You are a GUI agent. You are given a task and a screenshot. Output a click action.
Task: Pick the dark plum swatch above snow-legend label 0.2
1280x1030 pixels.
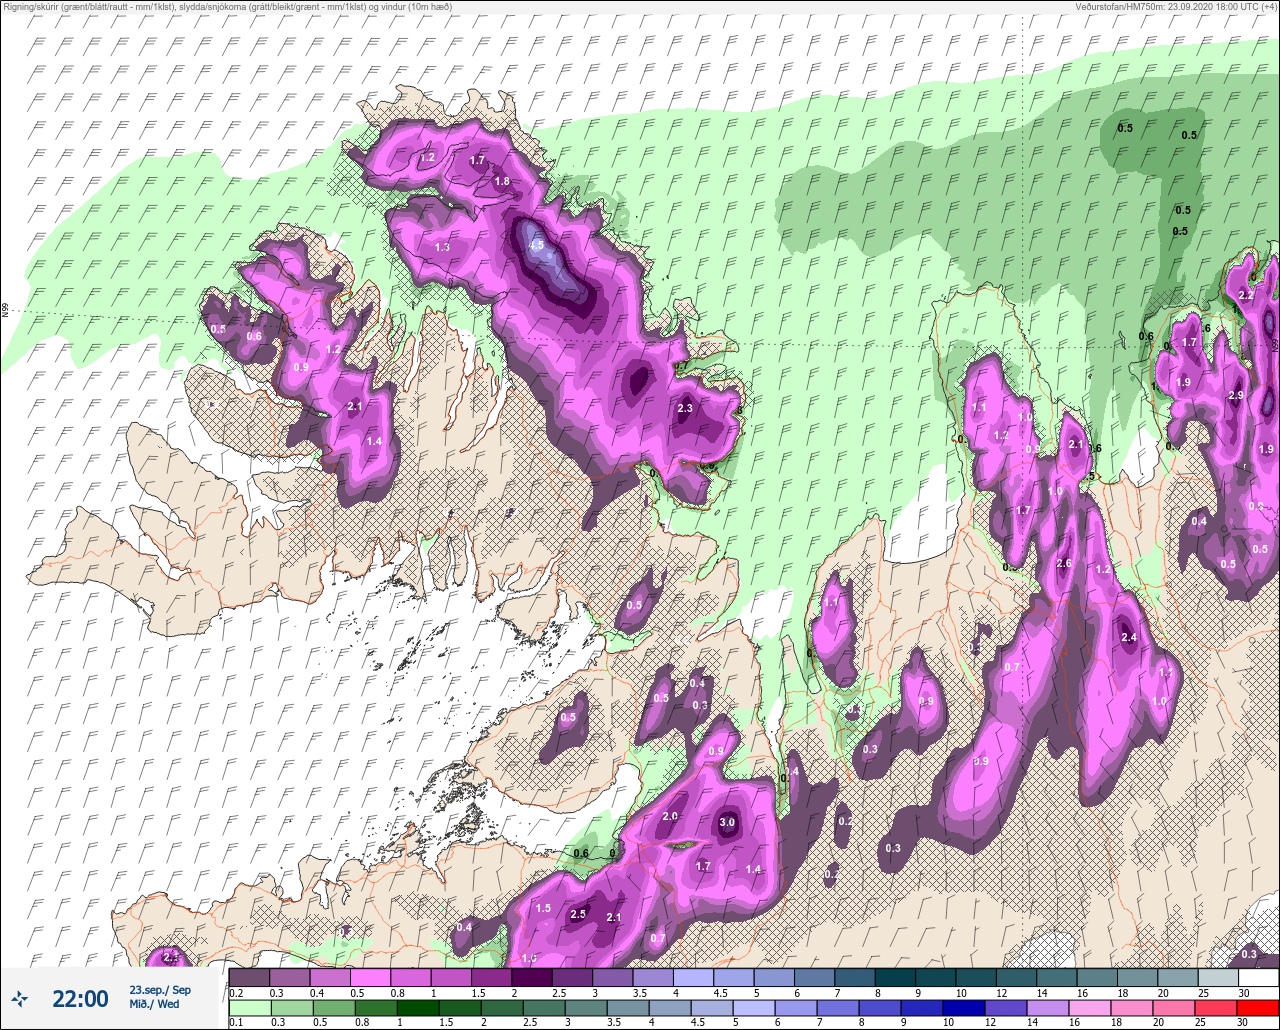[x=249, y=977]
